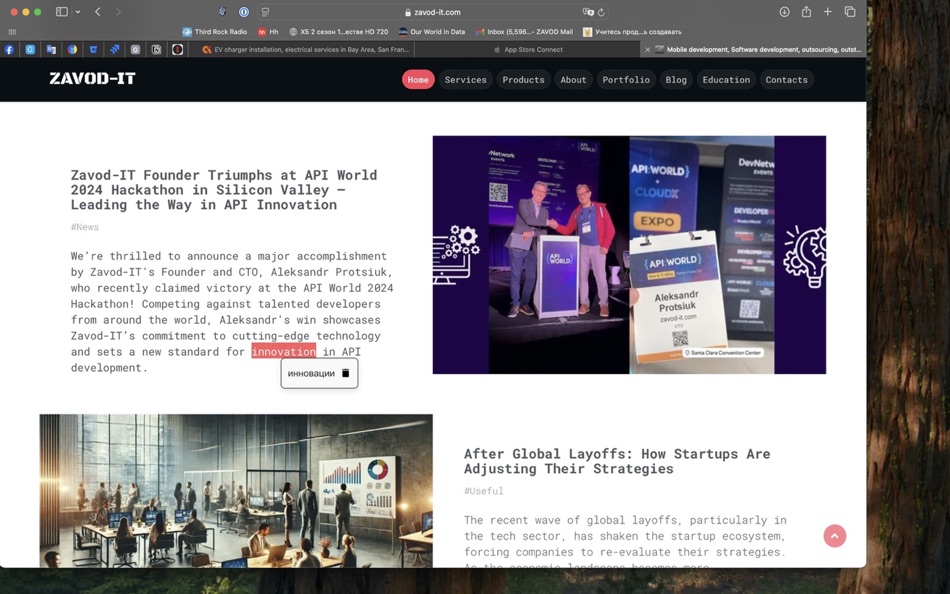Open the Portfolio navigation item
The image size is (950, 594).
[626, 79]
